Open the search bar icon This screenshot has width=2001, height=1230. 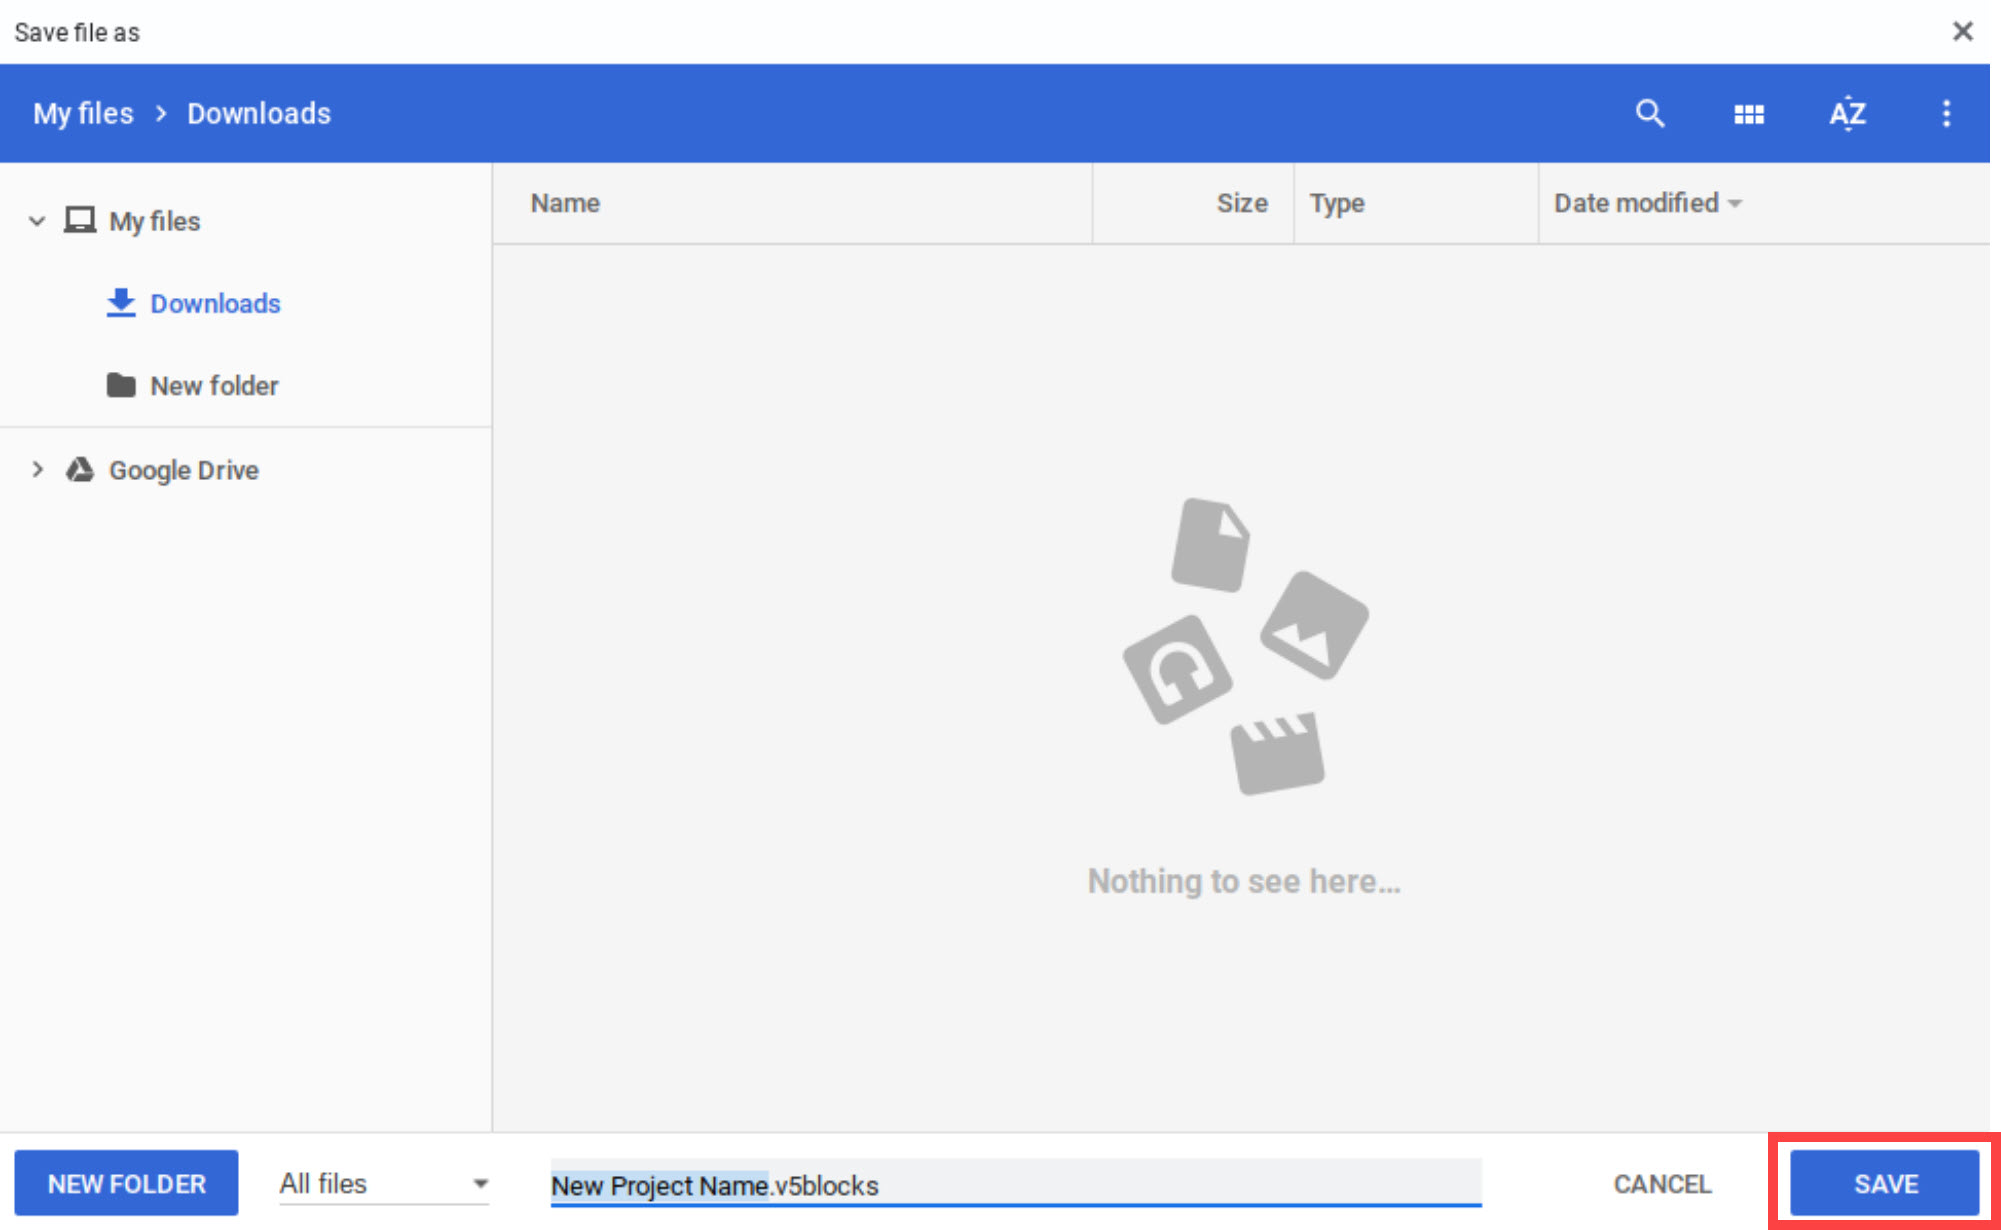(x=1650, y=113)
